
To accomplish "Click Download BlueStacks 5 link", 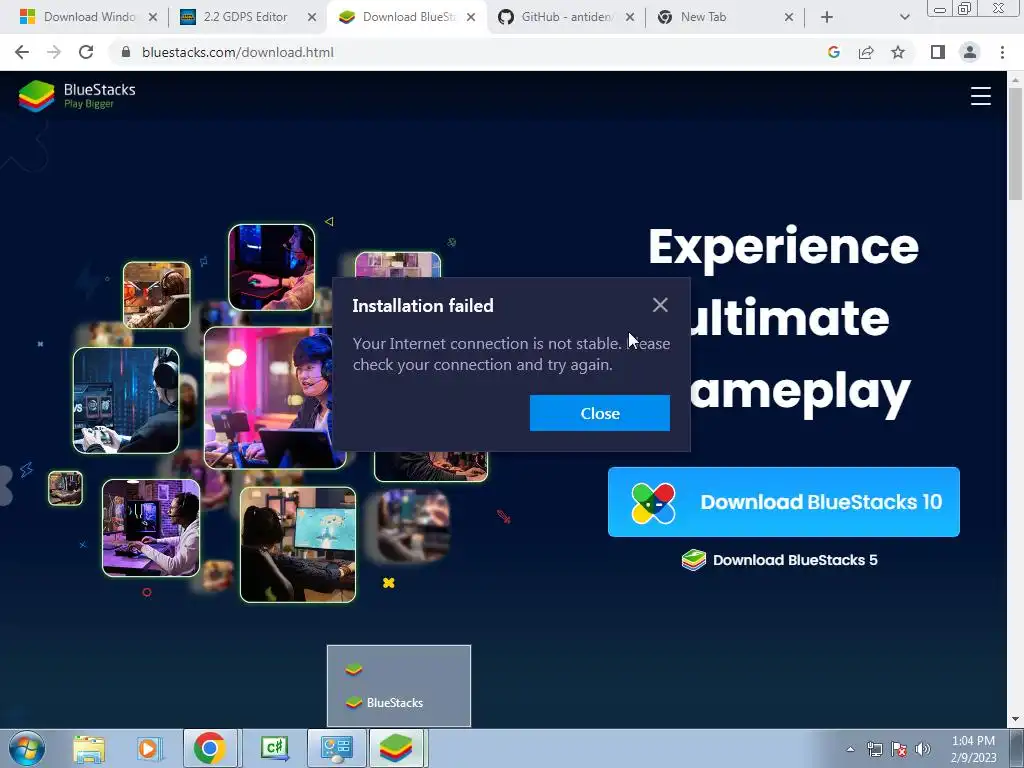I will click(780, 560).
